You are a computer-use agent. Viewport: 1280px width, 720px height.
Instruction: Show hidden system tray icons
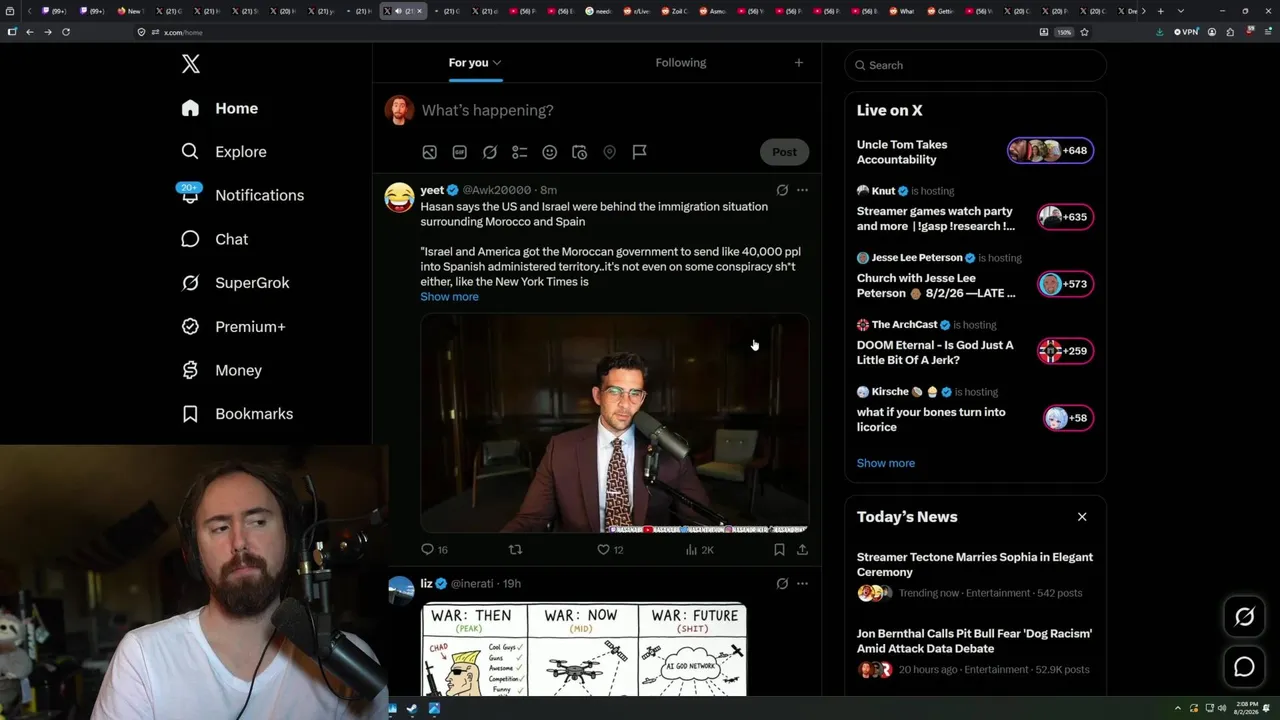1178,709
